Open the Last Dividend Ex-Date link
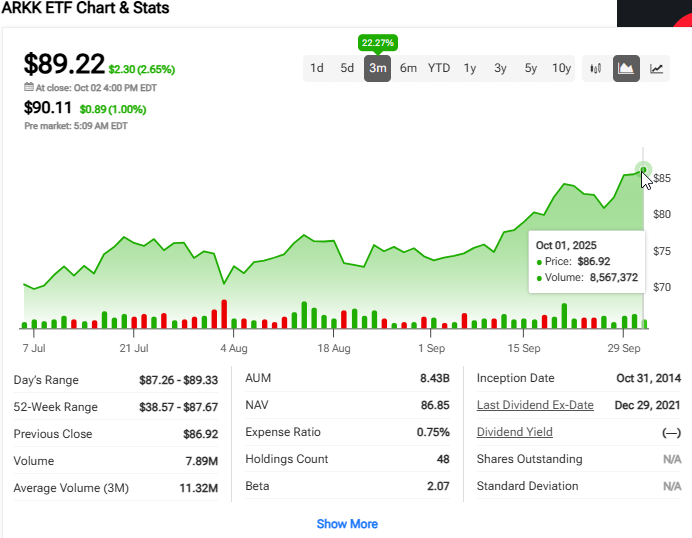 pos(535,405)
